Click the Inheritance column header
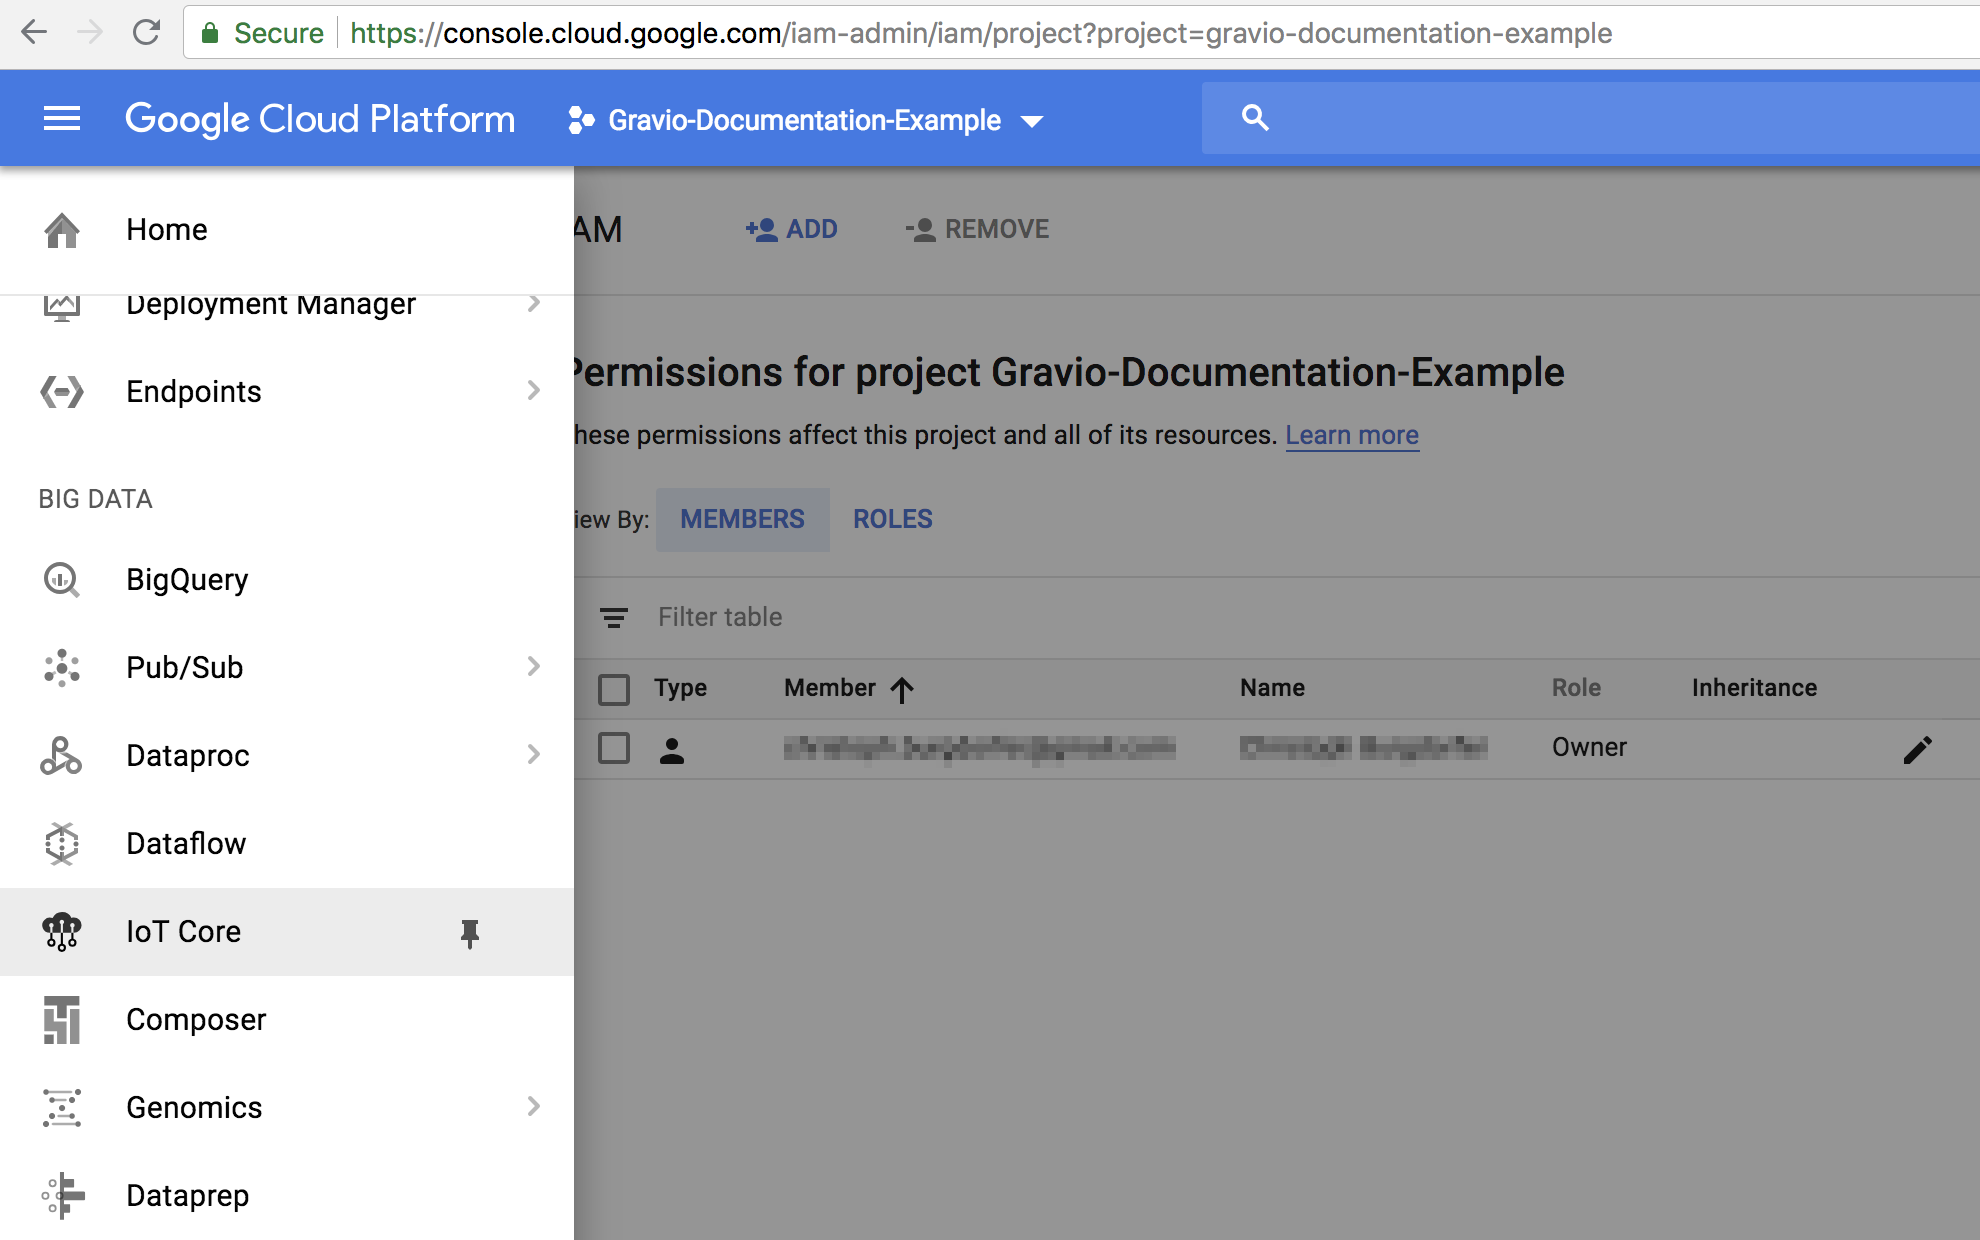 pos(1754,688)
